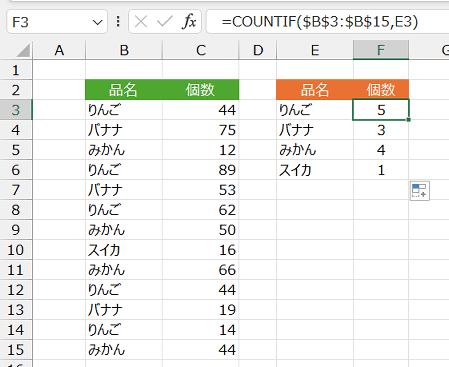Click the Select All corner triangle
The width and height of the screenshot is (449, 367).
point(23,51)
